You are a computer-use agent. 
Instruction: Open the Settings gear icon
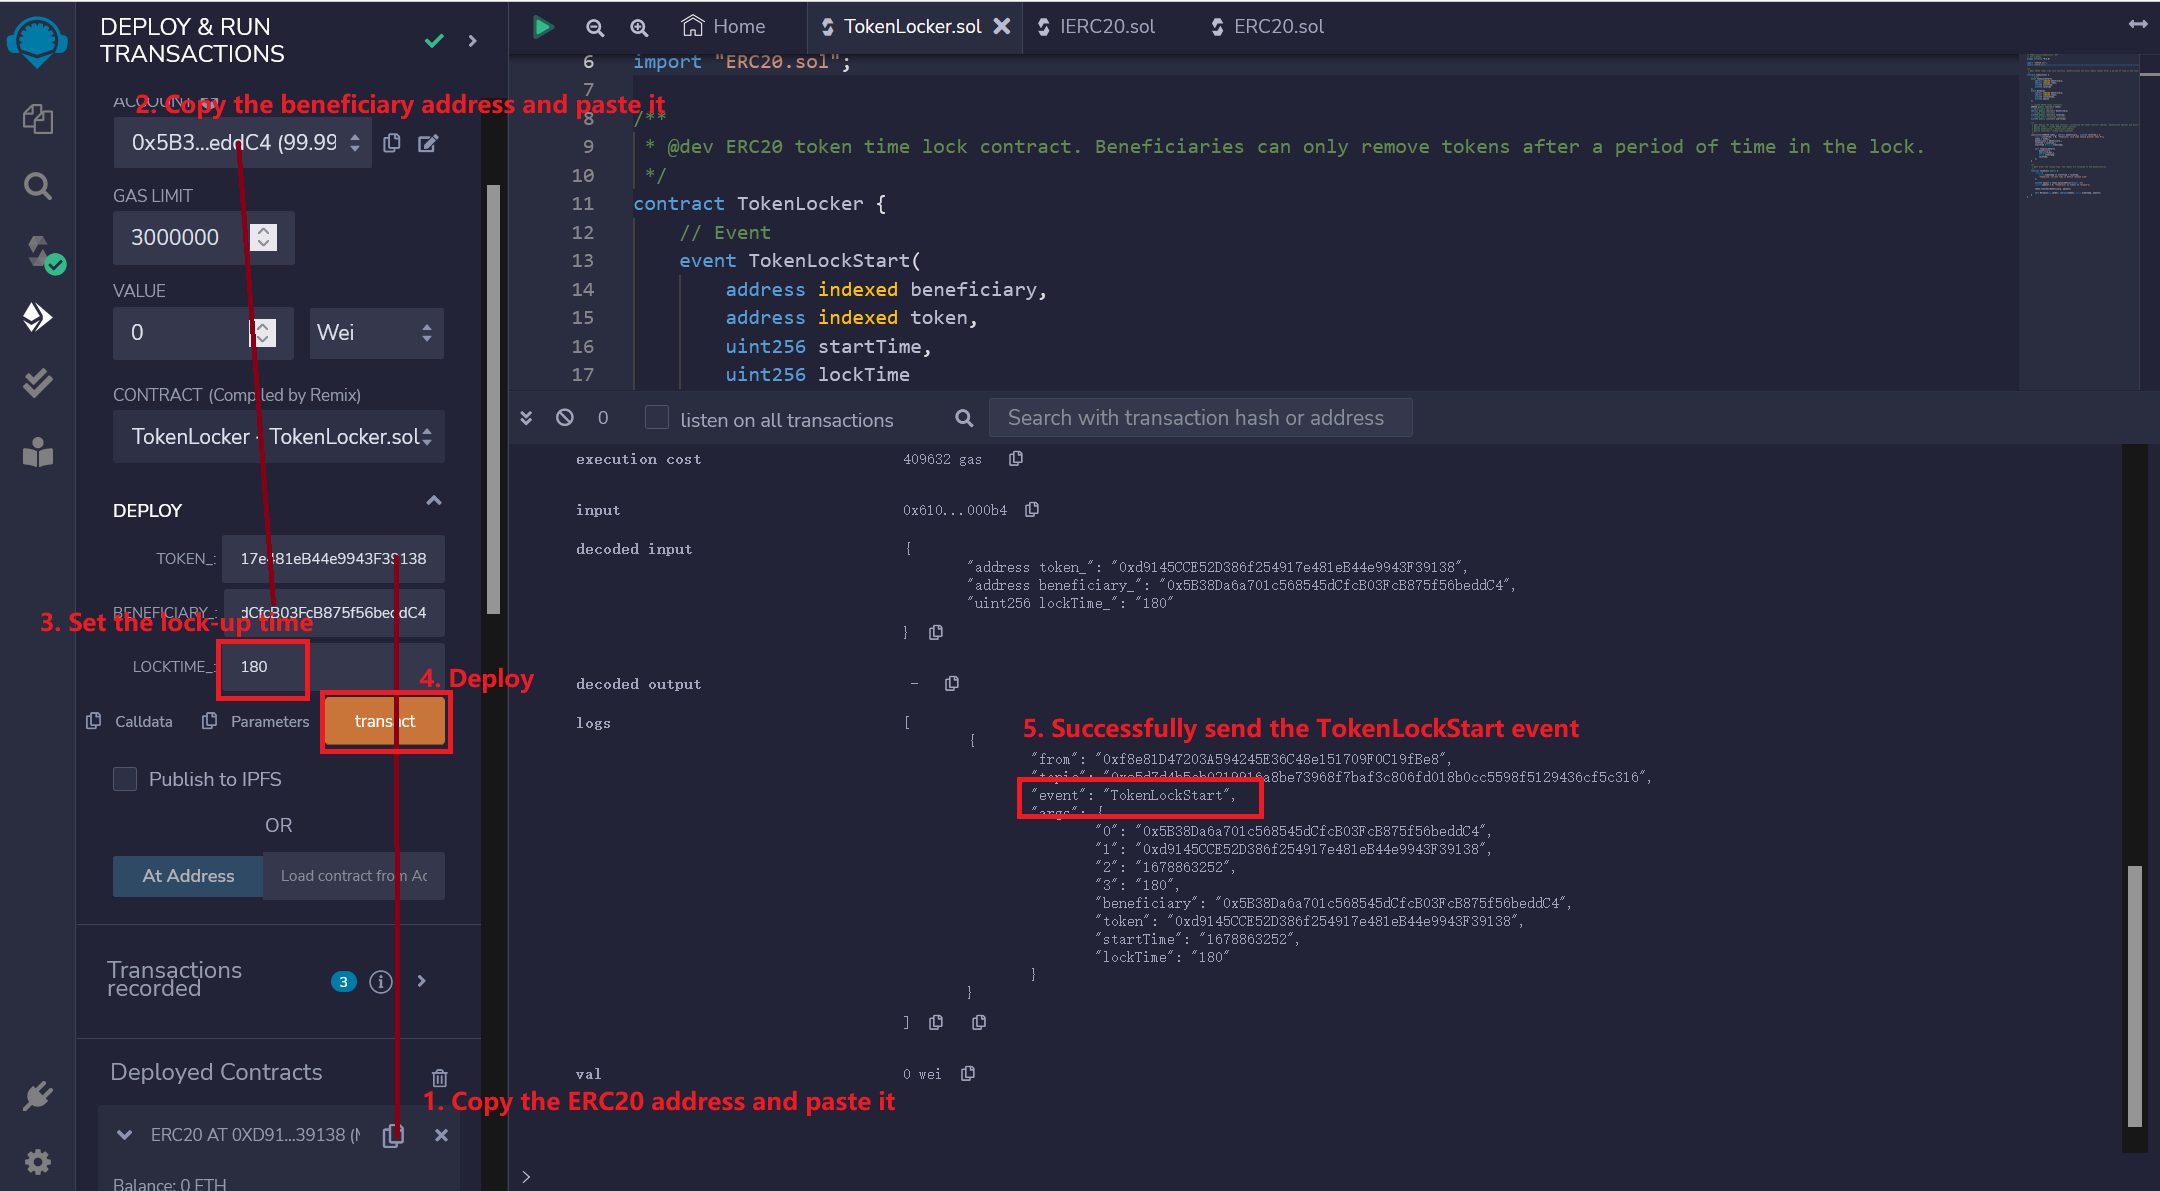(x=38, y=1162)
